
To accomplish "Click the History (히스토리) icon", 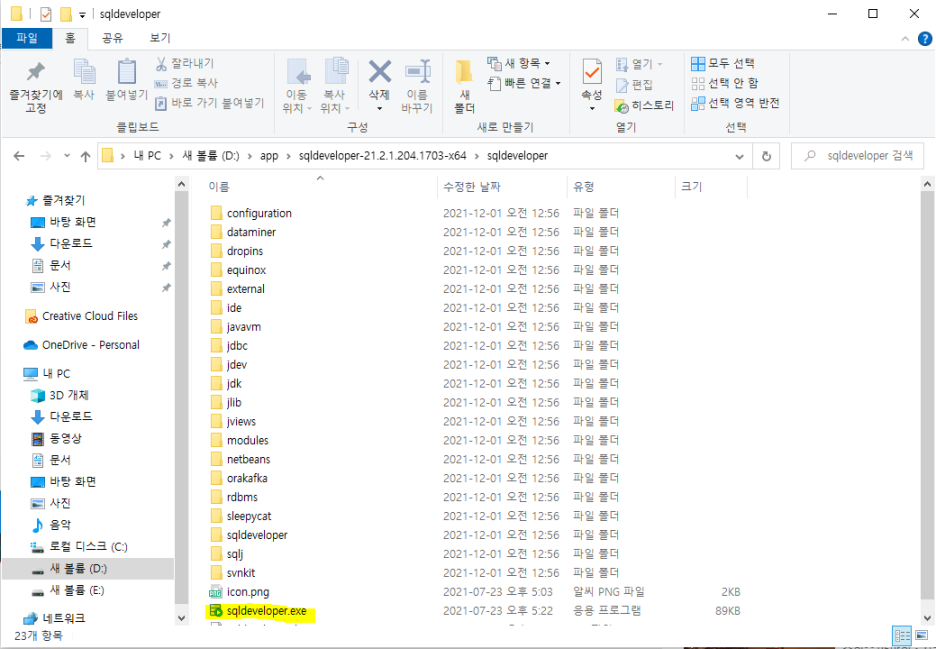I will click(621, 106).
